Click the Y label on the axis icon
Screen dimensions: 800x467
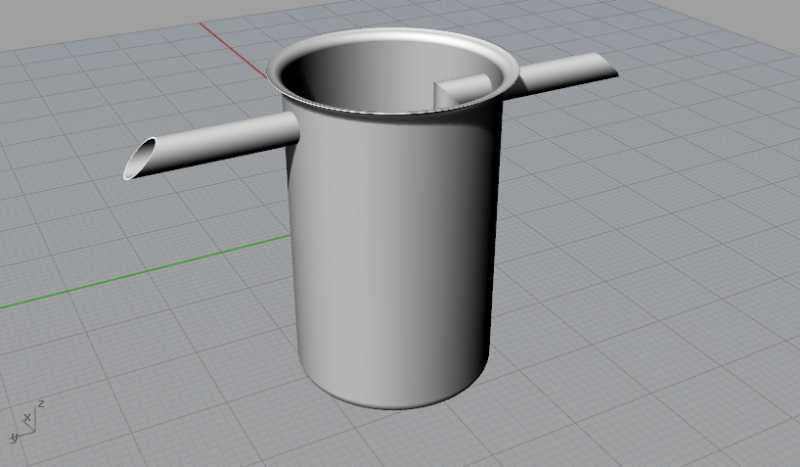[14, 438]
